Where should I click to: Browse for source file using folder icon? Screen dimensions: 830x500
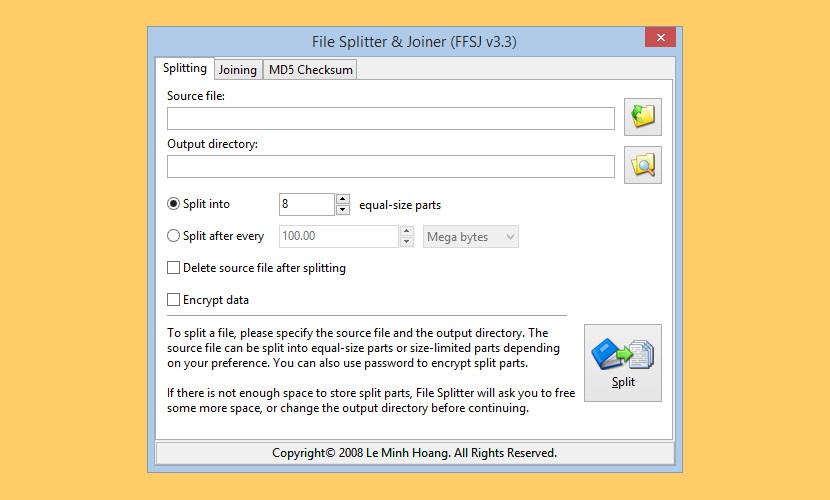(643, 117)
